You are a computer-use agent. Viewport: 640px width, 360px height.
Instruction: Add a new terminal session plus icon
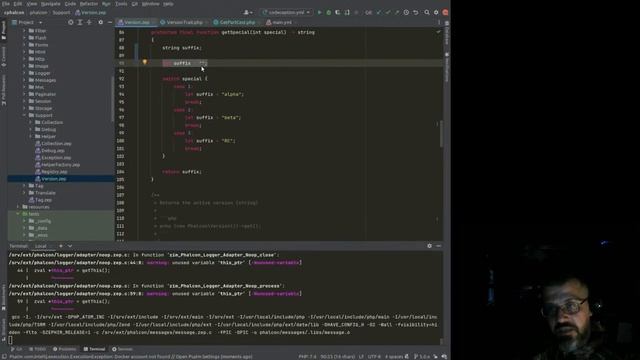(x=61, y=246)
